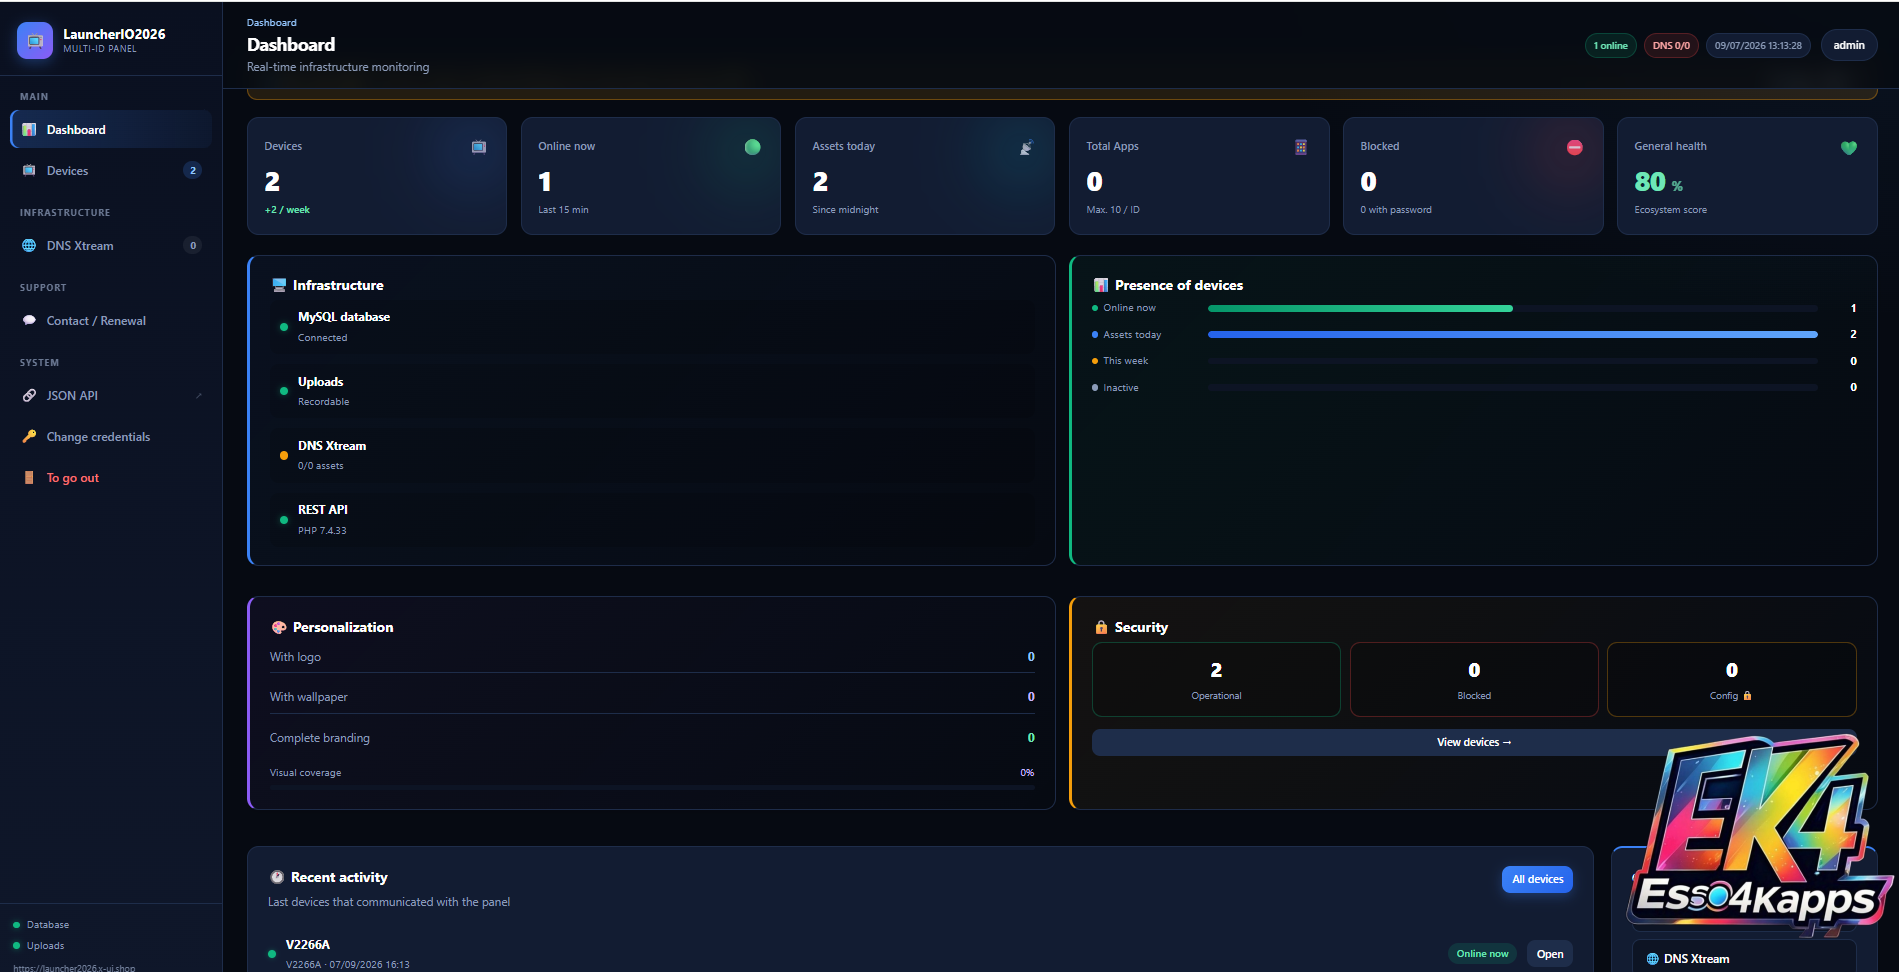
Task: Click the Assets today blue progress bar
Action: pyautogui.click(x=1512, y=334)
